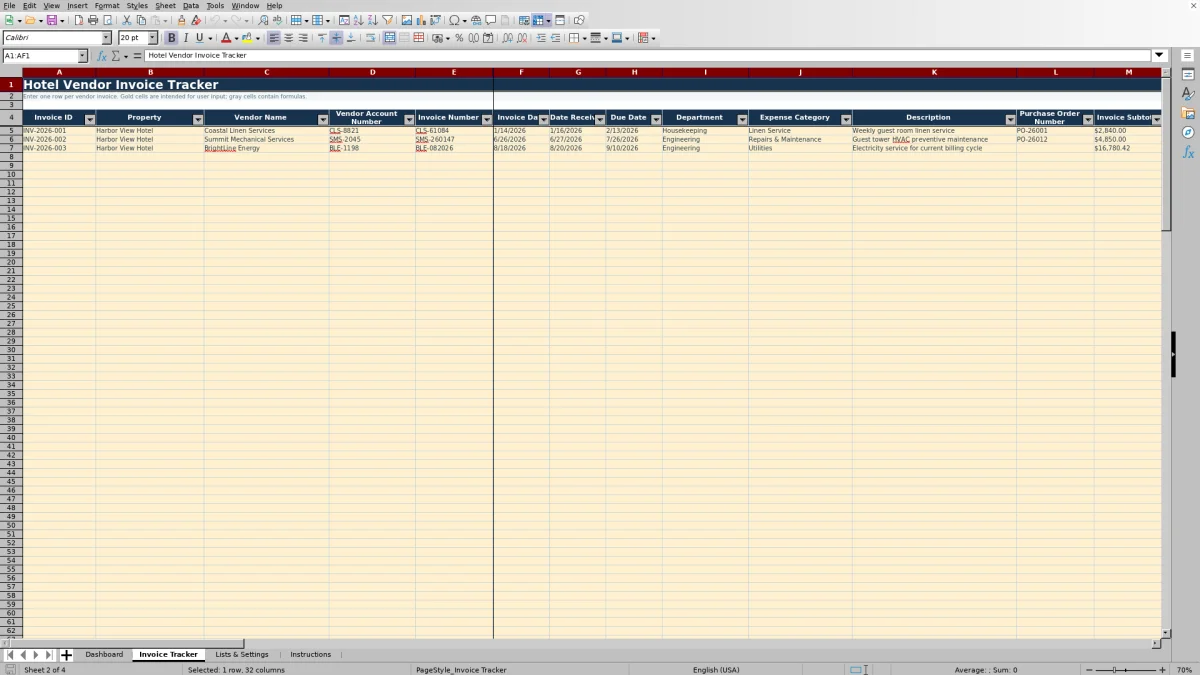Click the Merge and Center Cells icon
Viewport: 1200px width, 675px height.
390,38
